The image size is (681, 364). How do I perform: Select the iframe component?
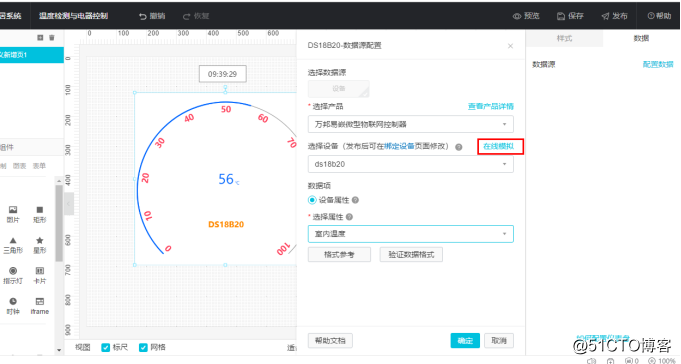pyautogui.click(x=40, y=306)
